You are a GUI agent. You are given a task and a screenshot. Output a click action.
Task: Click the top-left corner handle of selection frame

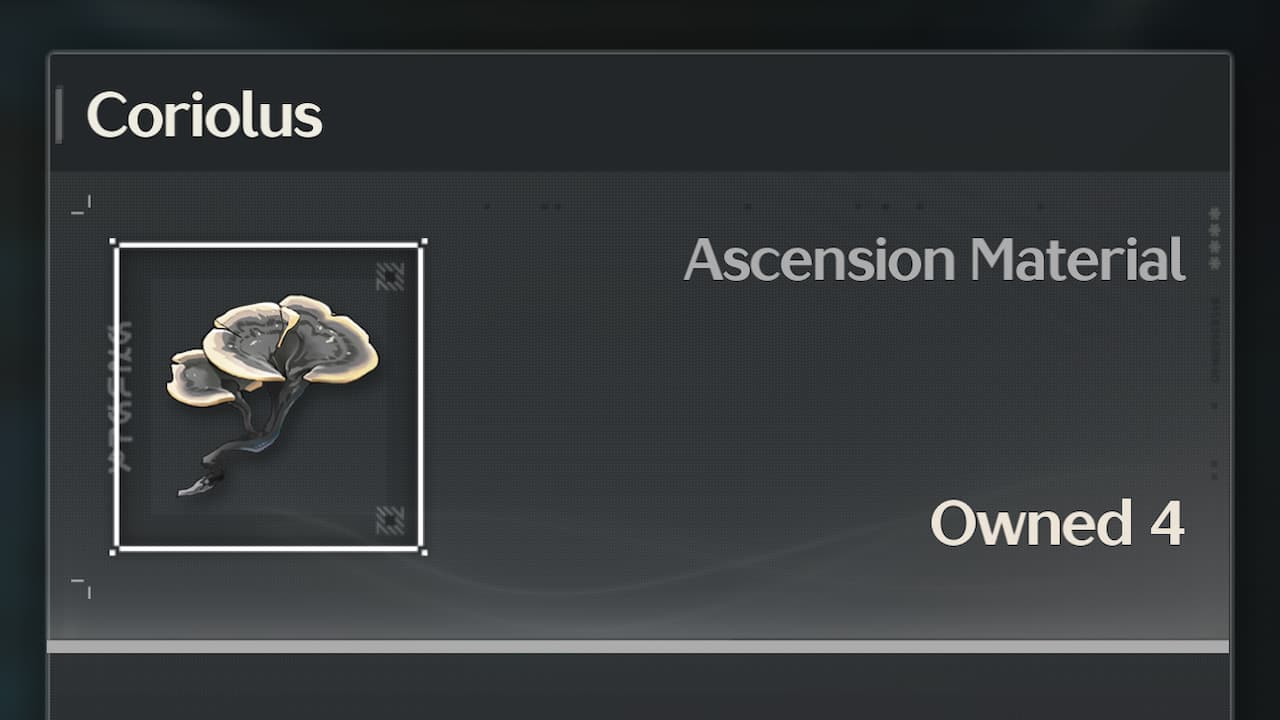(x=113, y=242)
